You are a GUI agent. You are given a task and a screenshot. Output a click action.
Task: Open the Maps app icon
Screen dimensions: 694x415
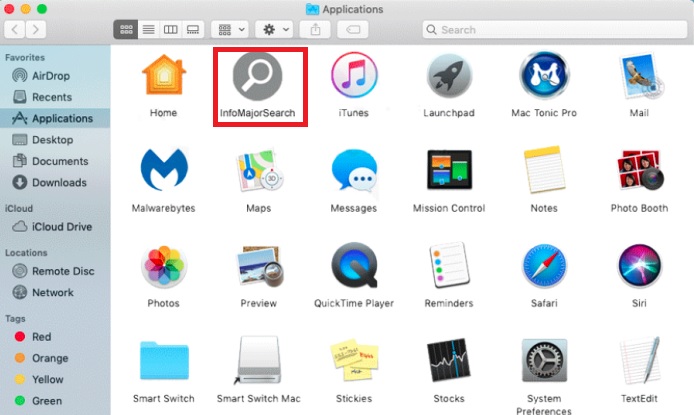[259, 170]
